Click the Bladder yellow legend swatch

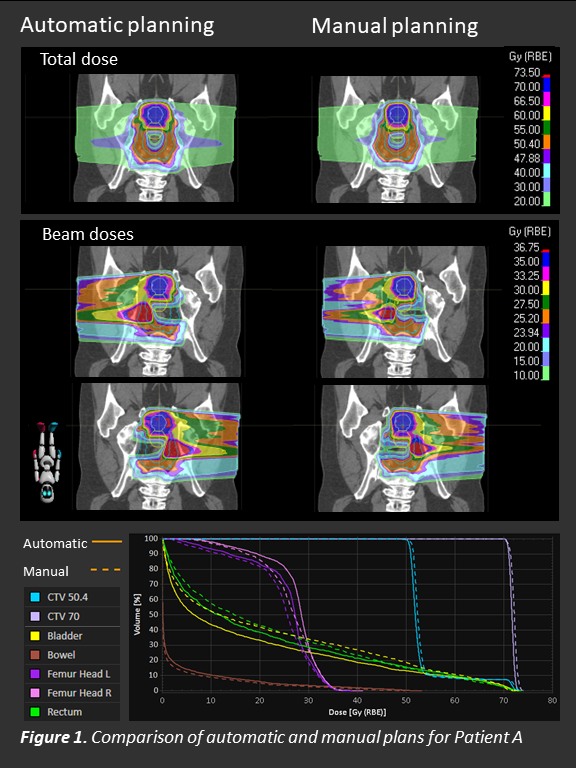pyautogui.click(x=35, y=636)
